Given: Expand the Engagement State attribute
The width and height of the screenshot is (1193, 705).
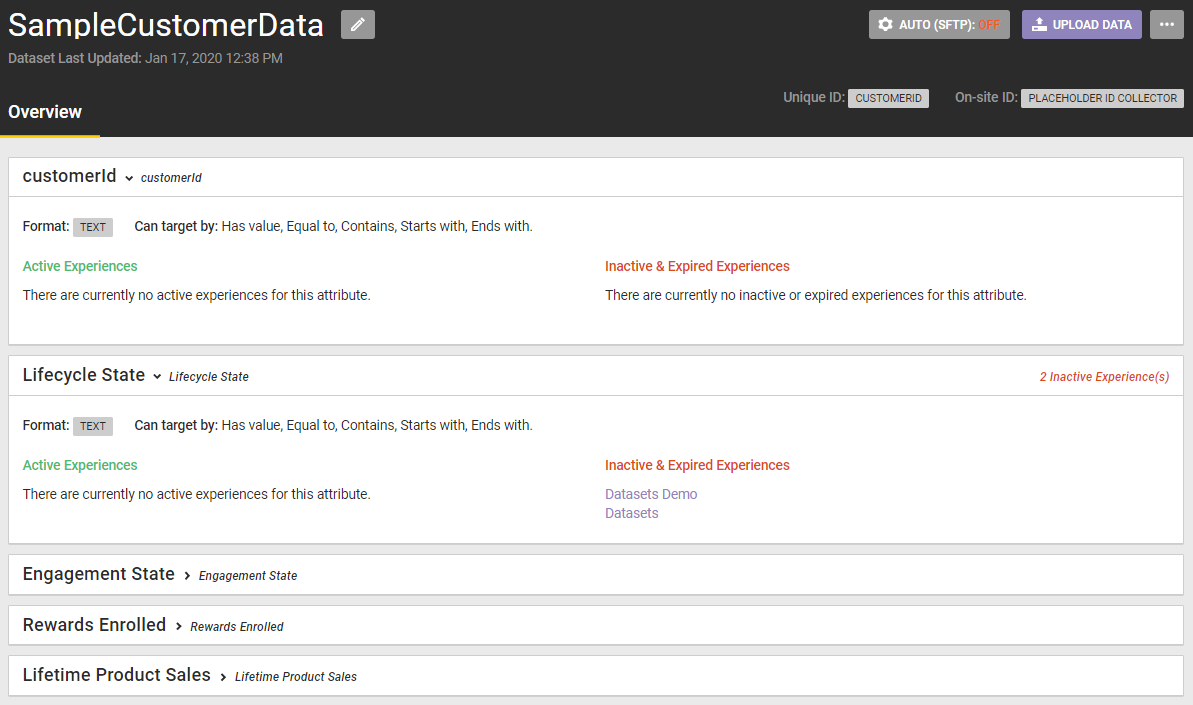Looking at the screenshot, I should (187, 575).
